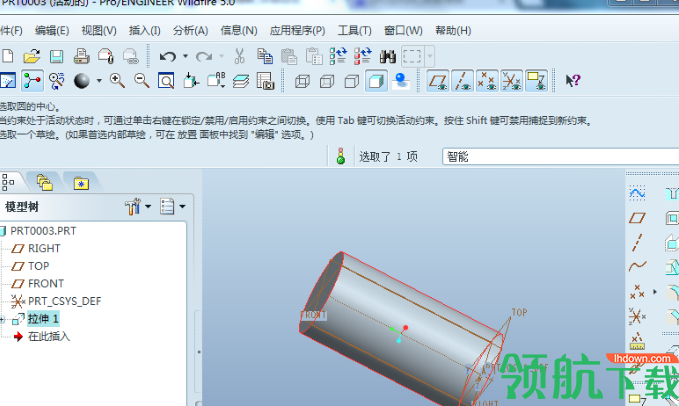Toggle datum points display
Screen dimensions: 679x406
(487, 81)
